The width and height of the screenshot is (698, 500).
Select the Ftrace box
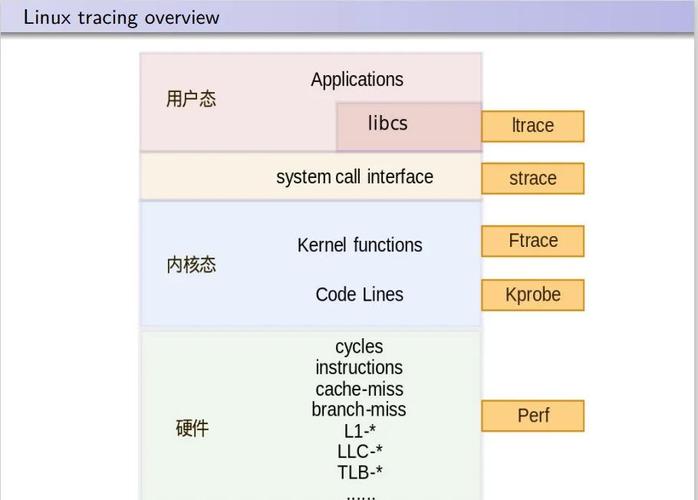(533, 241)
